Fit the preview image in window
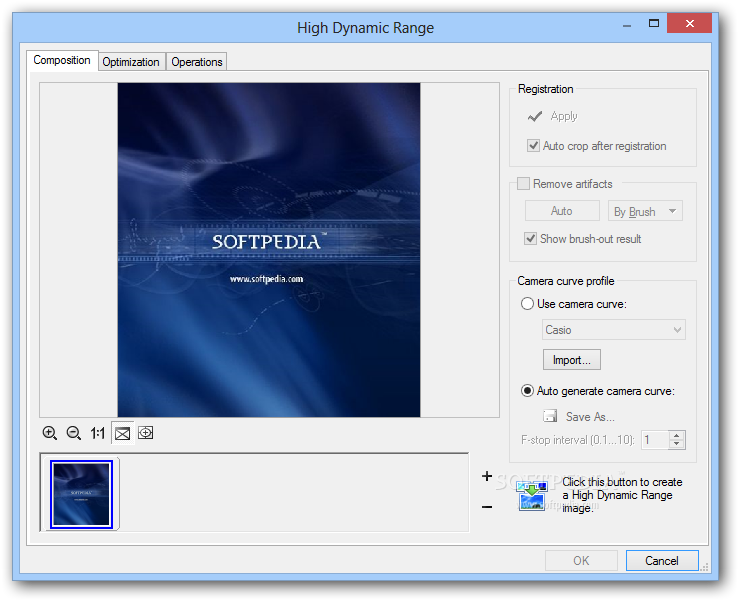 pos(123,433)
